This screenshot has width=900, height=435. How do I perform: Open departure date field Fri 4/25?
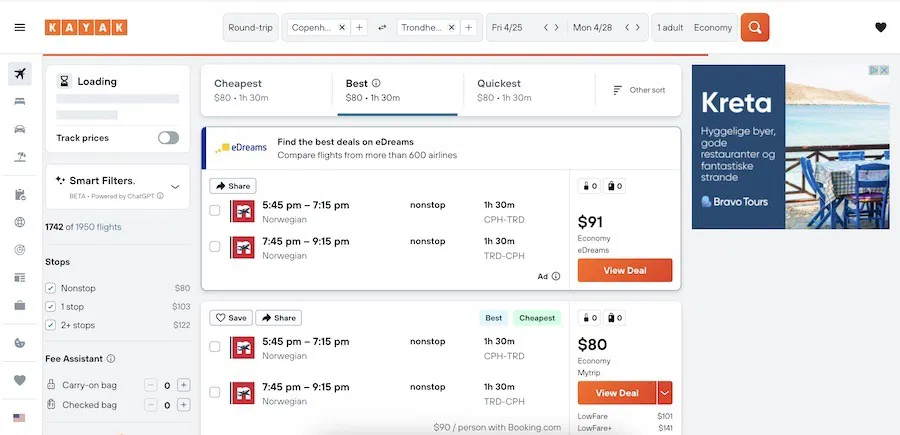click(507, 28)
